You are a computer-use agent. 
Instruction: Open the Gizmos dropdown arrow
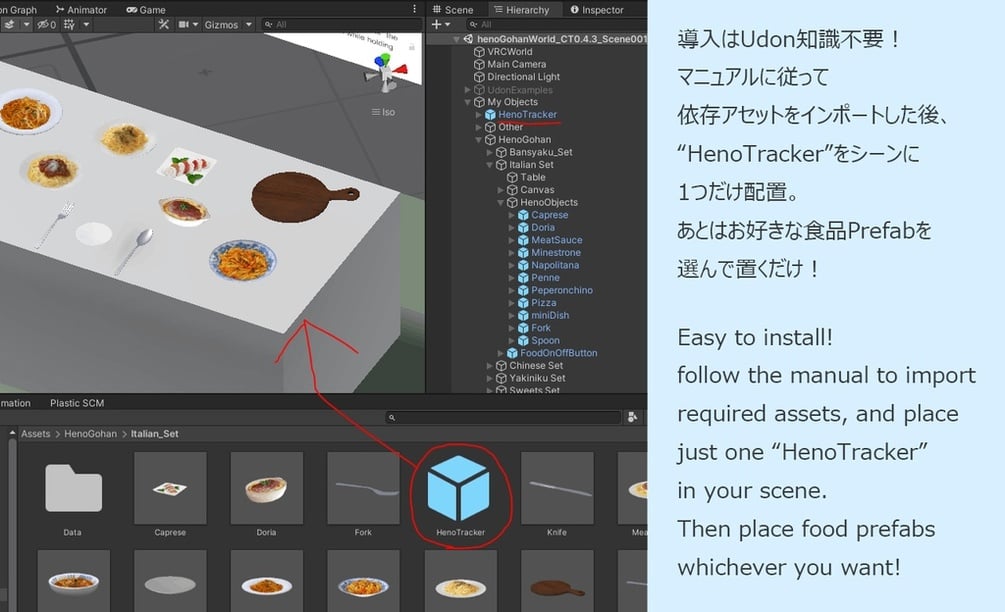tap(249, 24)
